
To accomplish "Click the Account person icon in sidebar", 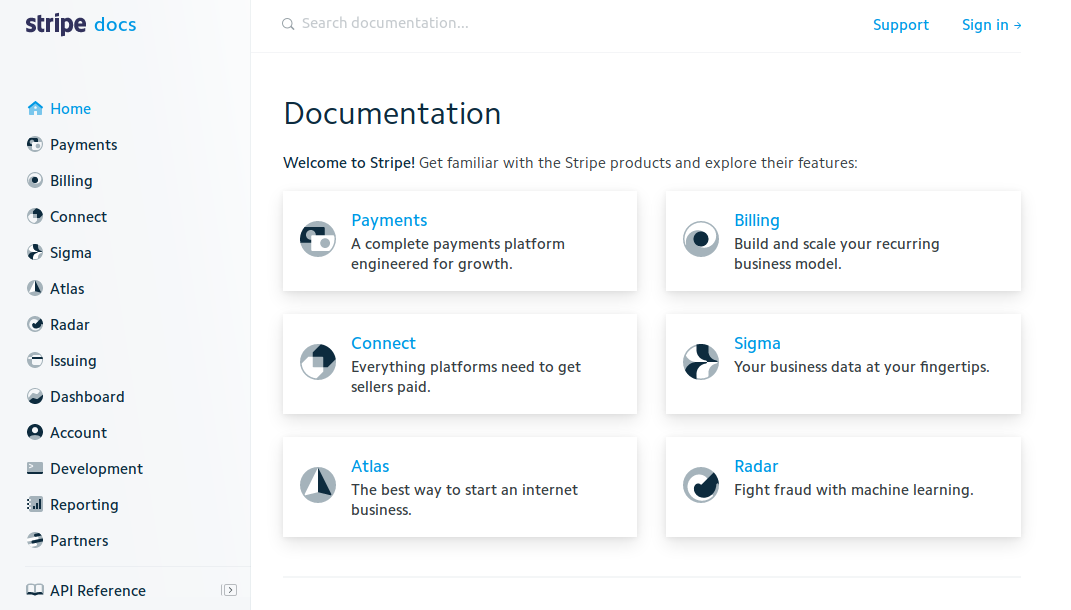I will pyautogui.click(x=35, y=432).
